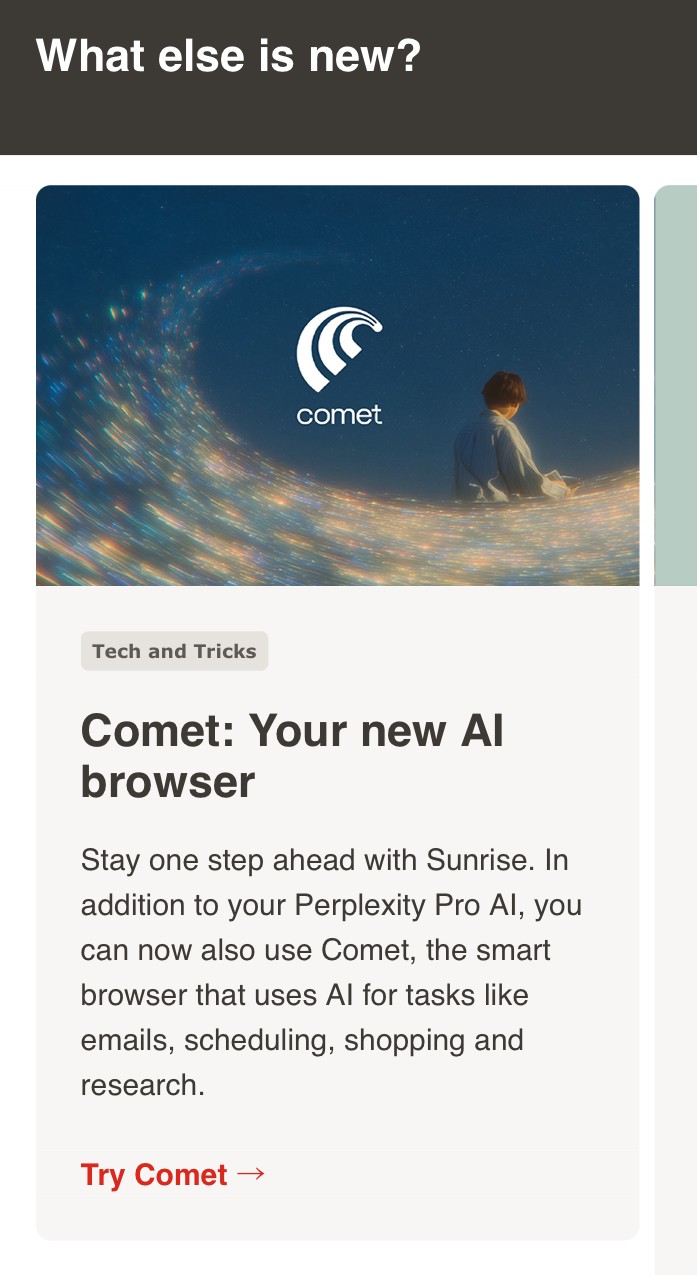Show the partially visible green card image
The height and width of the screenshot is (1275, 697).
point(676,385)
